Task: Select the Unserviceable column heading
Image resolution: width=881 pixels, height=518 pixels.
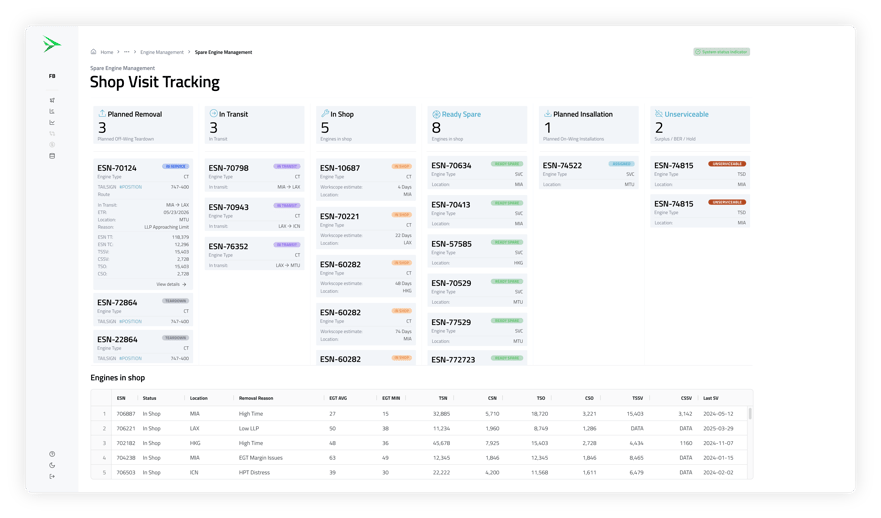Action: pos(687,114)
